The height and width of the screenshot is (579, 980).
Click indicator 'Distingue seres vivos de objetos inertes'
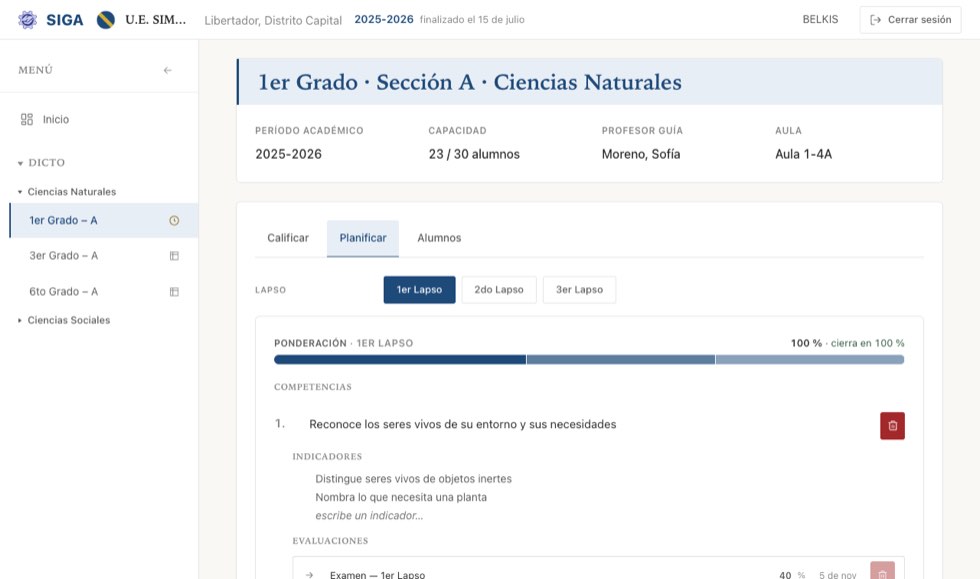tap(413, 479)
